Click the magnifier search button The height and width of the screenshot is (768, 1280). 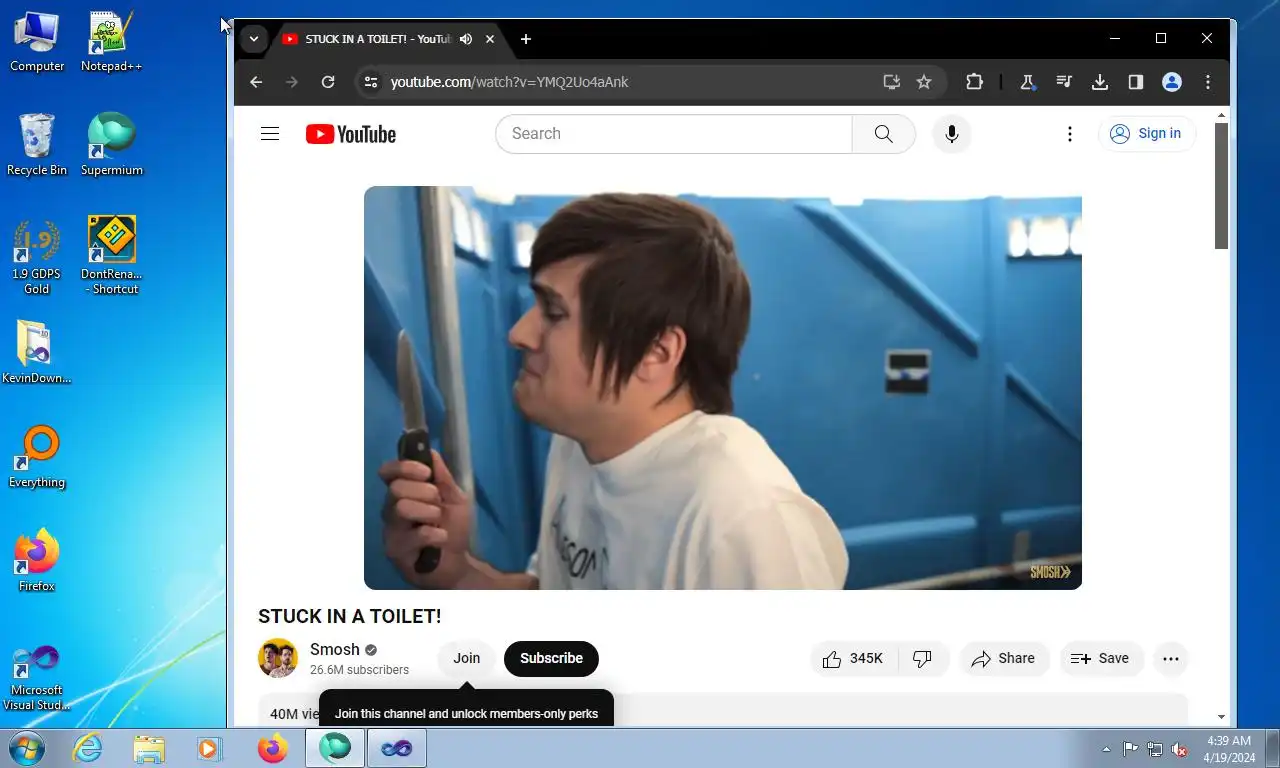(884, 134)
